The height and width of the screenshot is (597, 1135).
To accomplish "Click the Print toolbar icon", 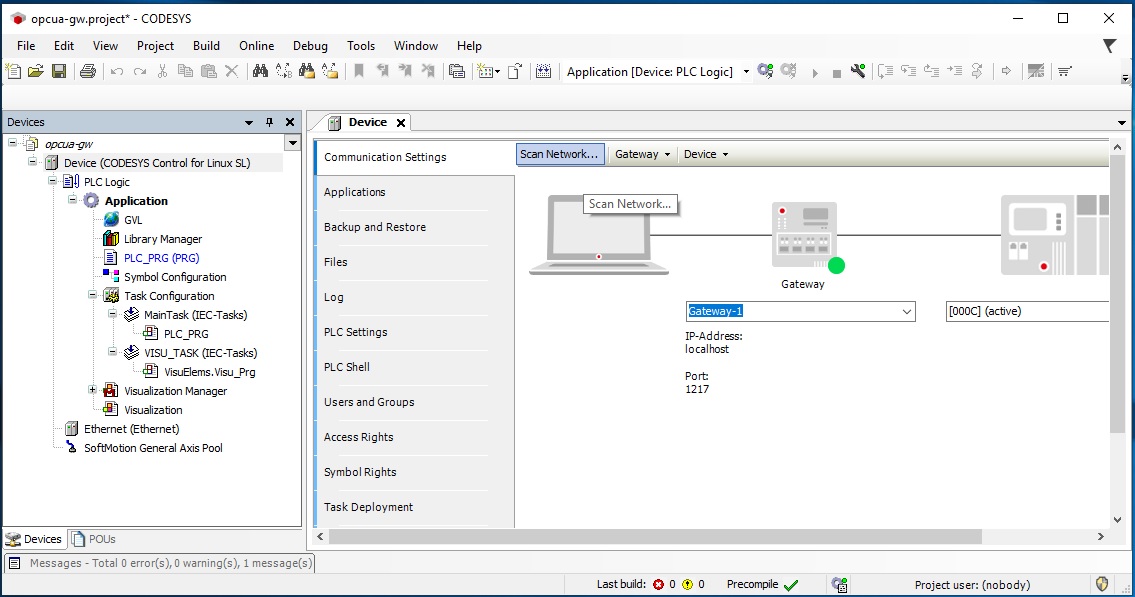I will pyautogui.click(x=88, y=71).
